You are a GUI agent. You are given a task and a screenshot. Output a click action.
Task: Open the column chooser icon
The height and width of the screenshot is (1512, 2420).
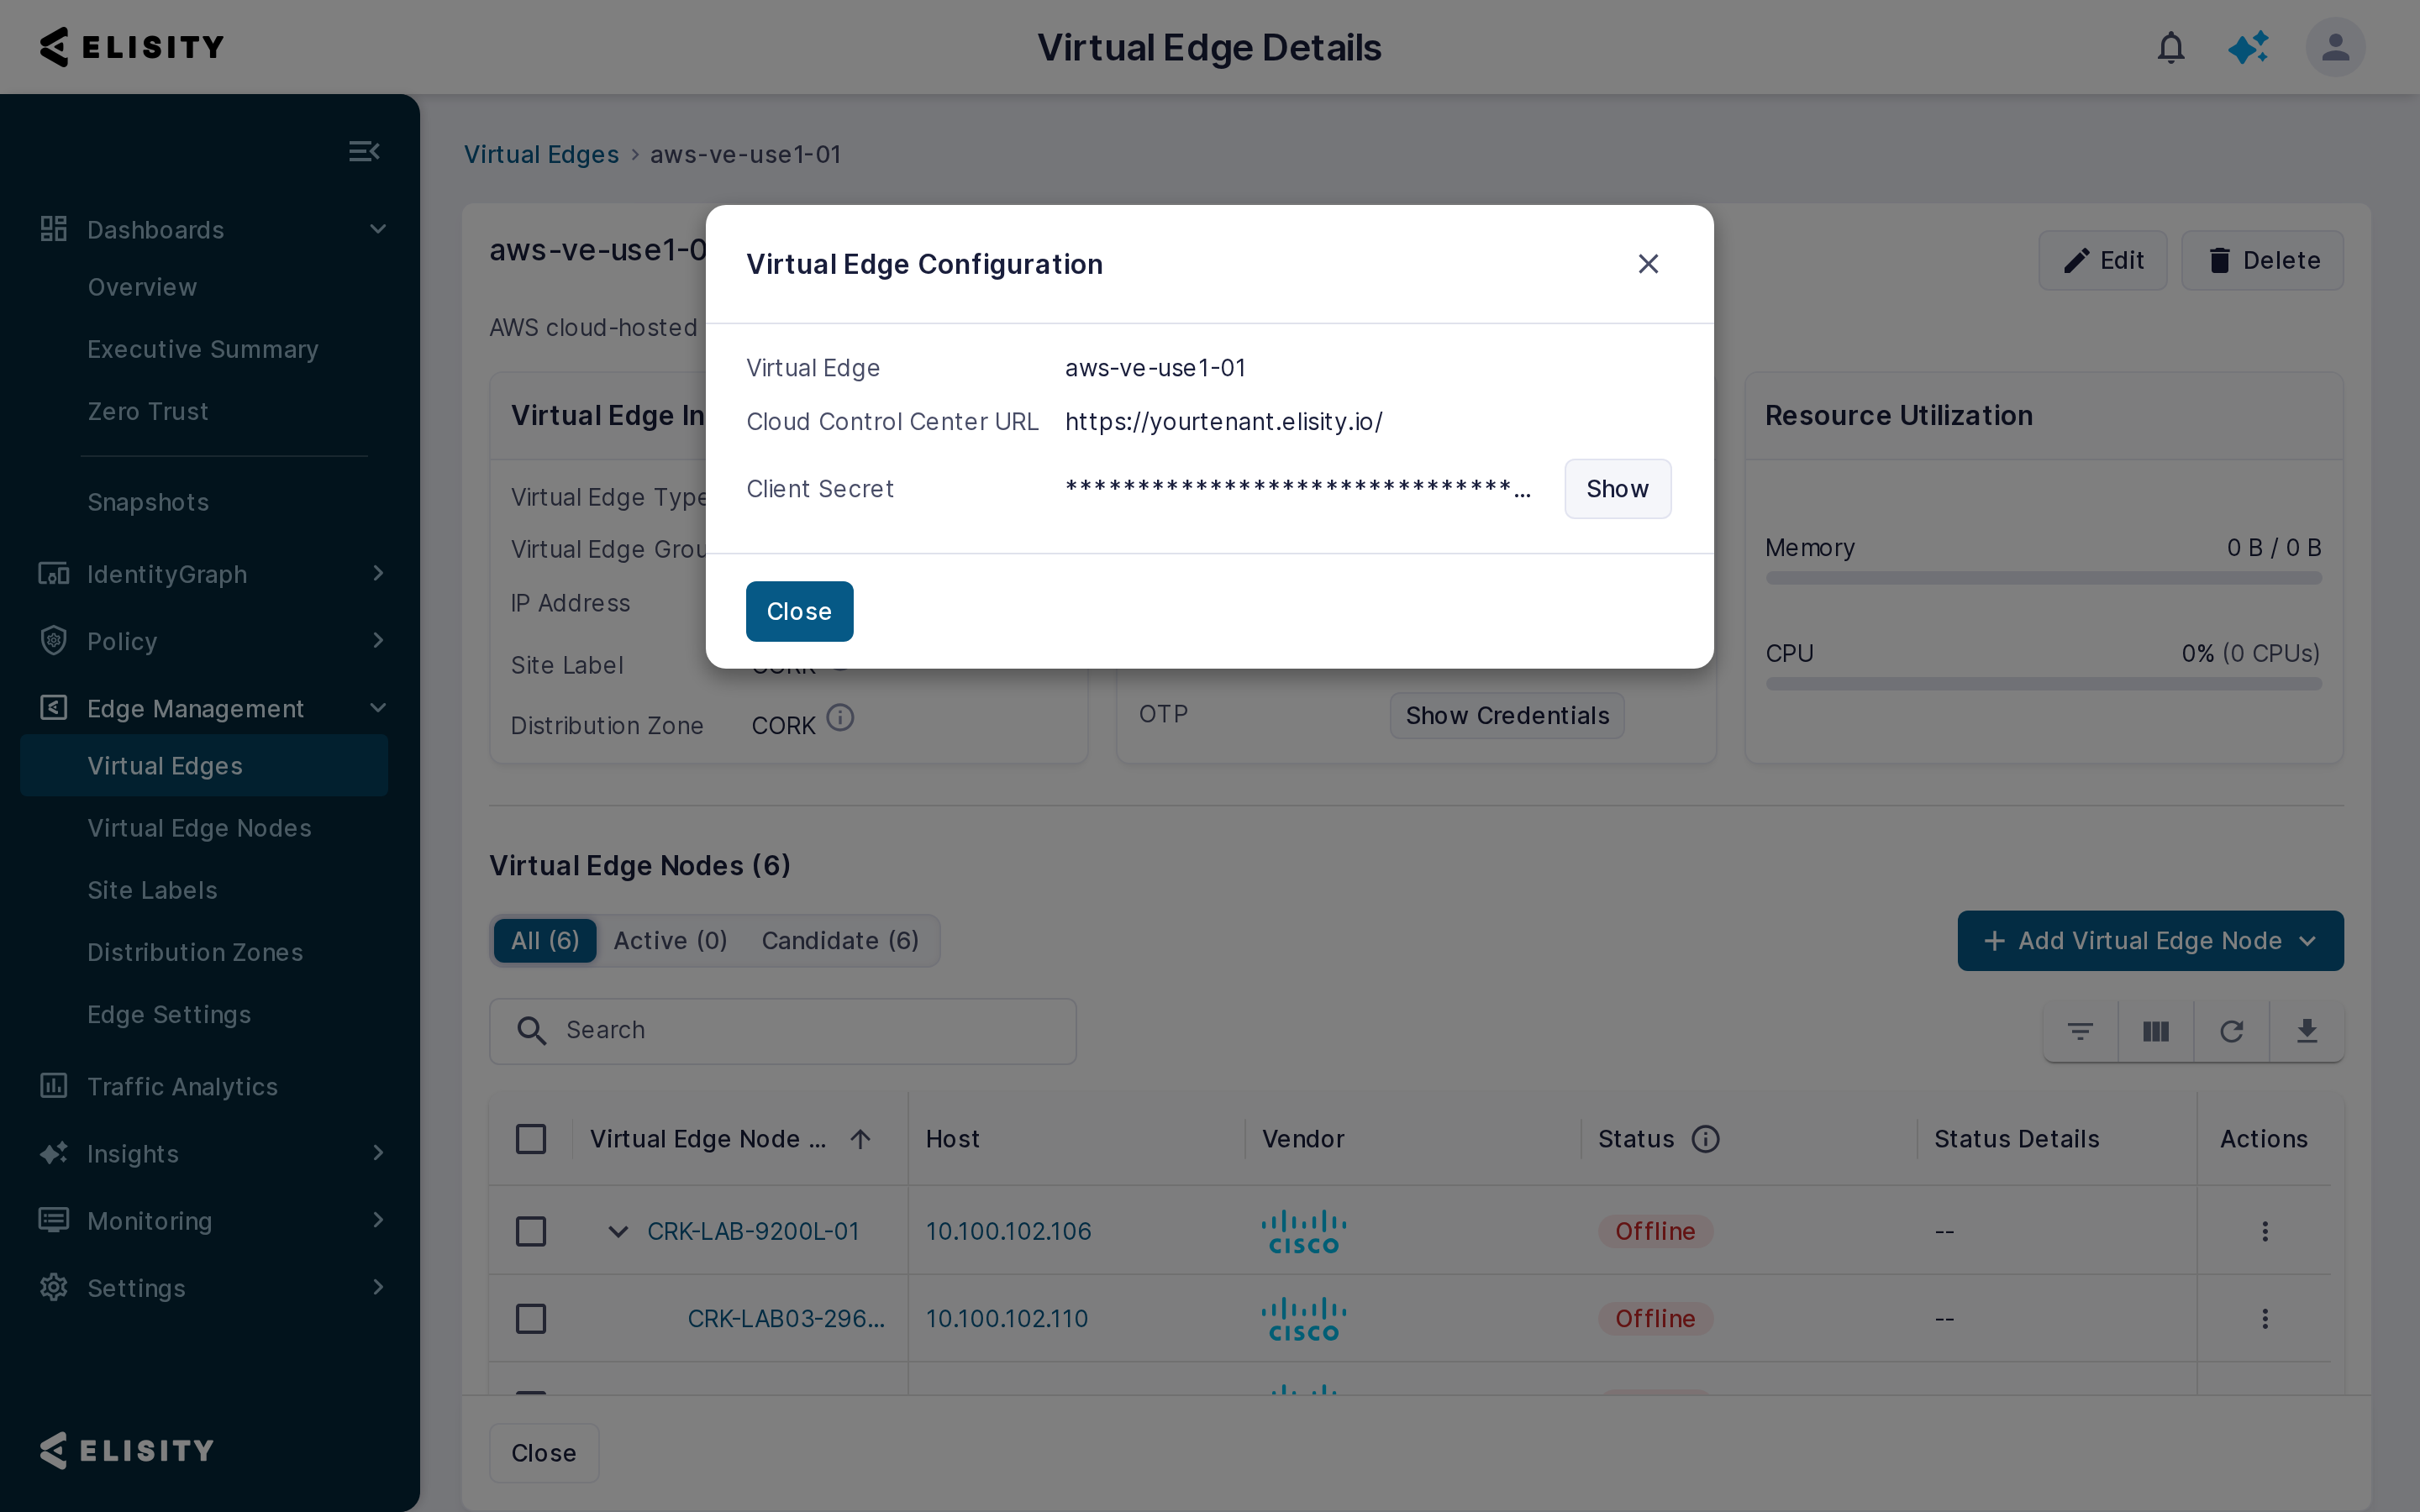2156,1031
